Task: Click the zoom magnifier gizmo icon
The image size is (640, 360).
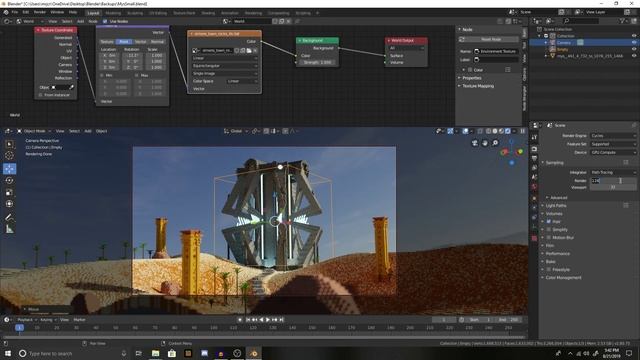Action: pyautogui.click(x=495, y=143)
